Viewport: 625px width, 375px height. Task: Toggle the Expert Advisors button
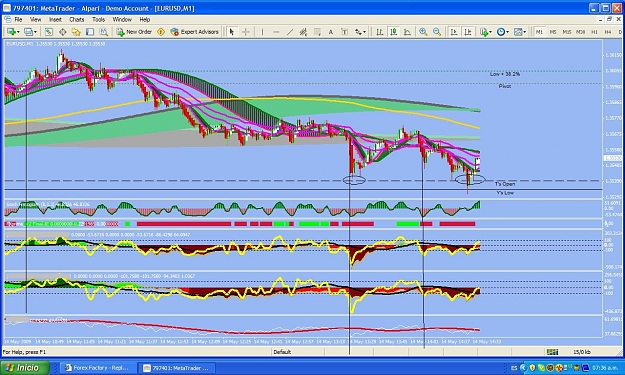click(x=195, y=32)
